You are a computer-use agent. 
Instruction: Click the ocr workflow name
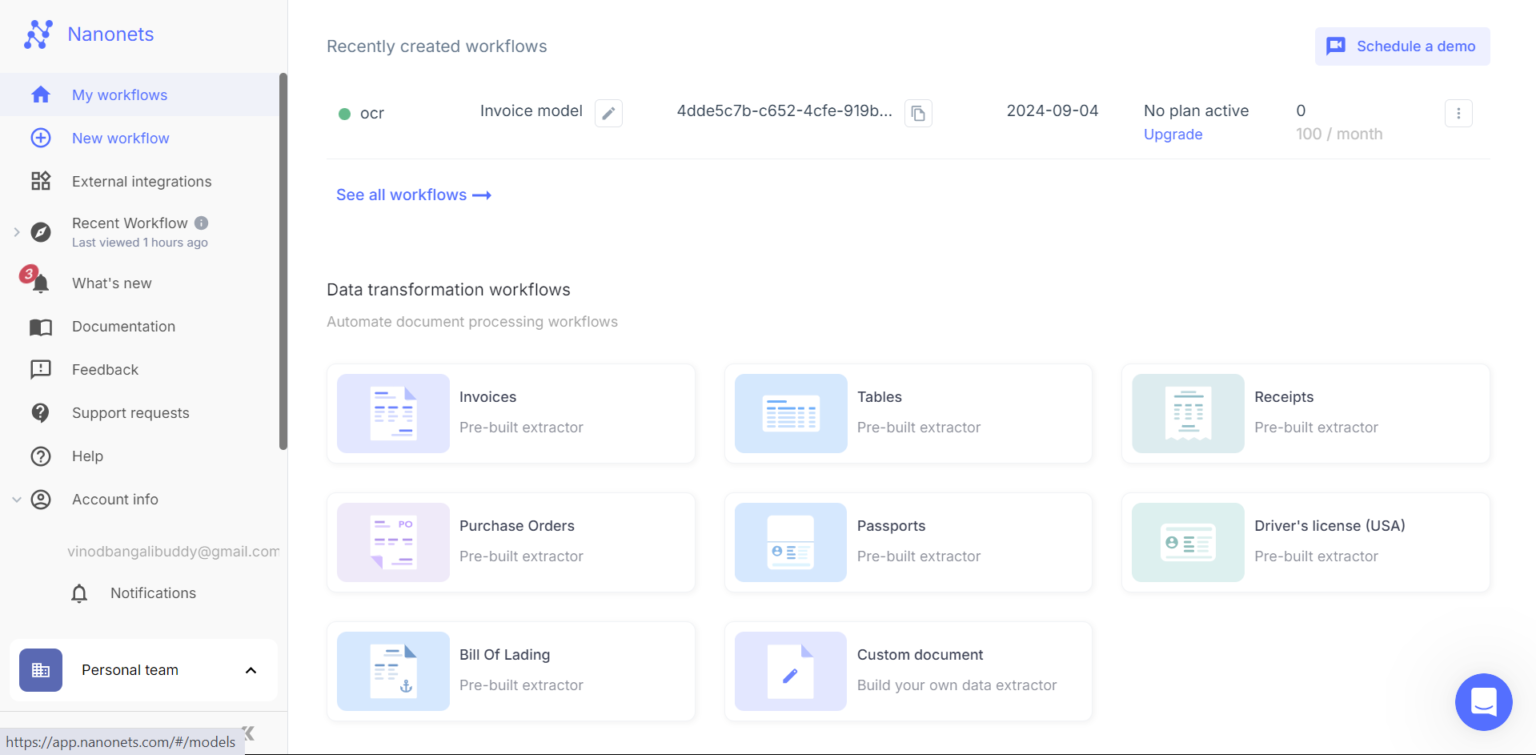pyautogui.click(x=372, y=113)
